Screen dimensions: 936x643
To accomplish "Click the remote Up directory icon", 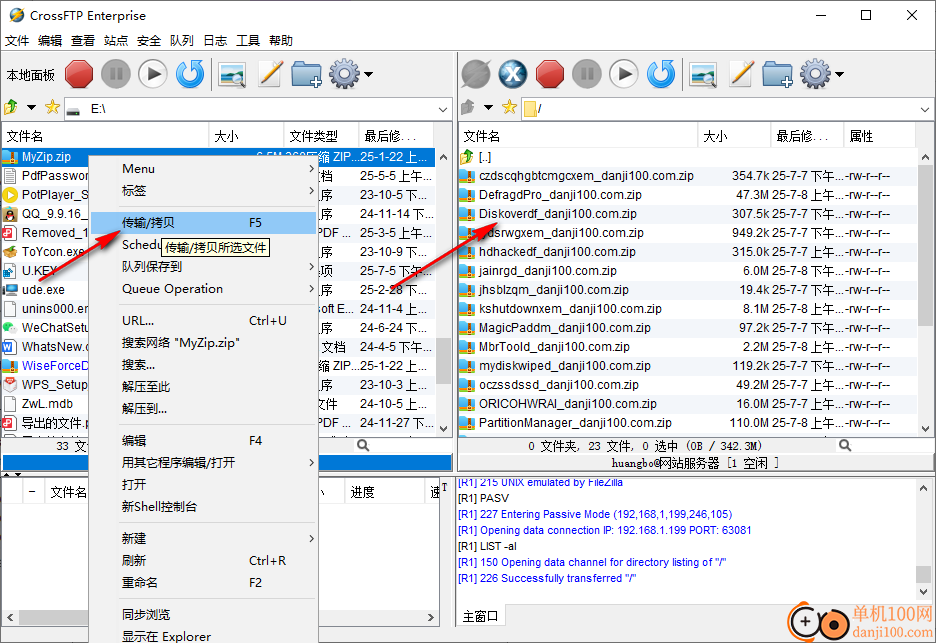I will tap(468, 107).
